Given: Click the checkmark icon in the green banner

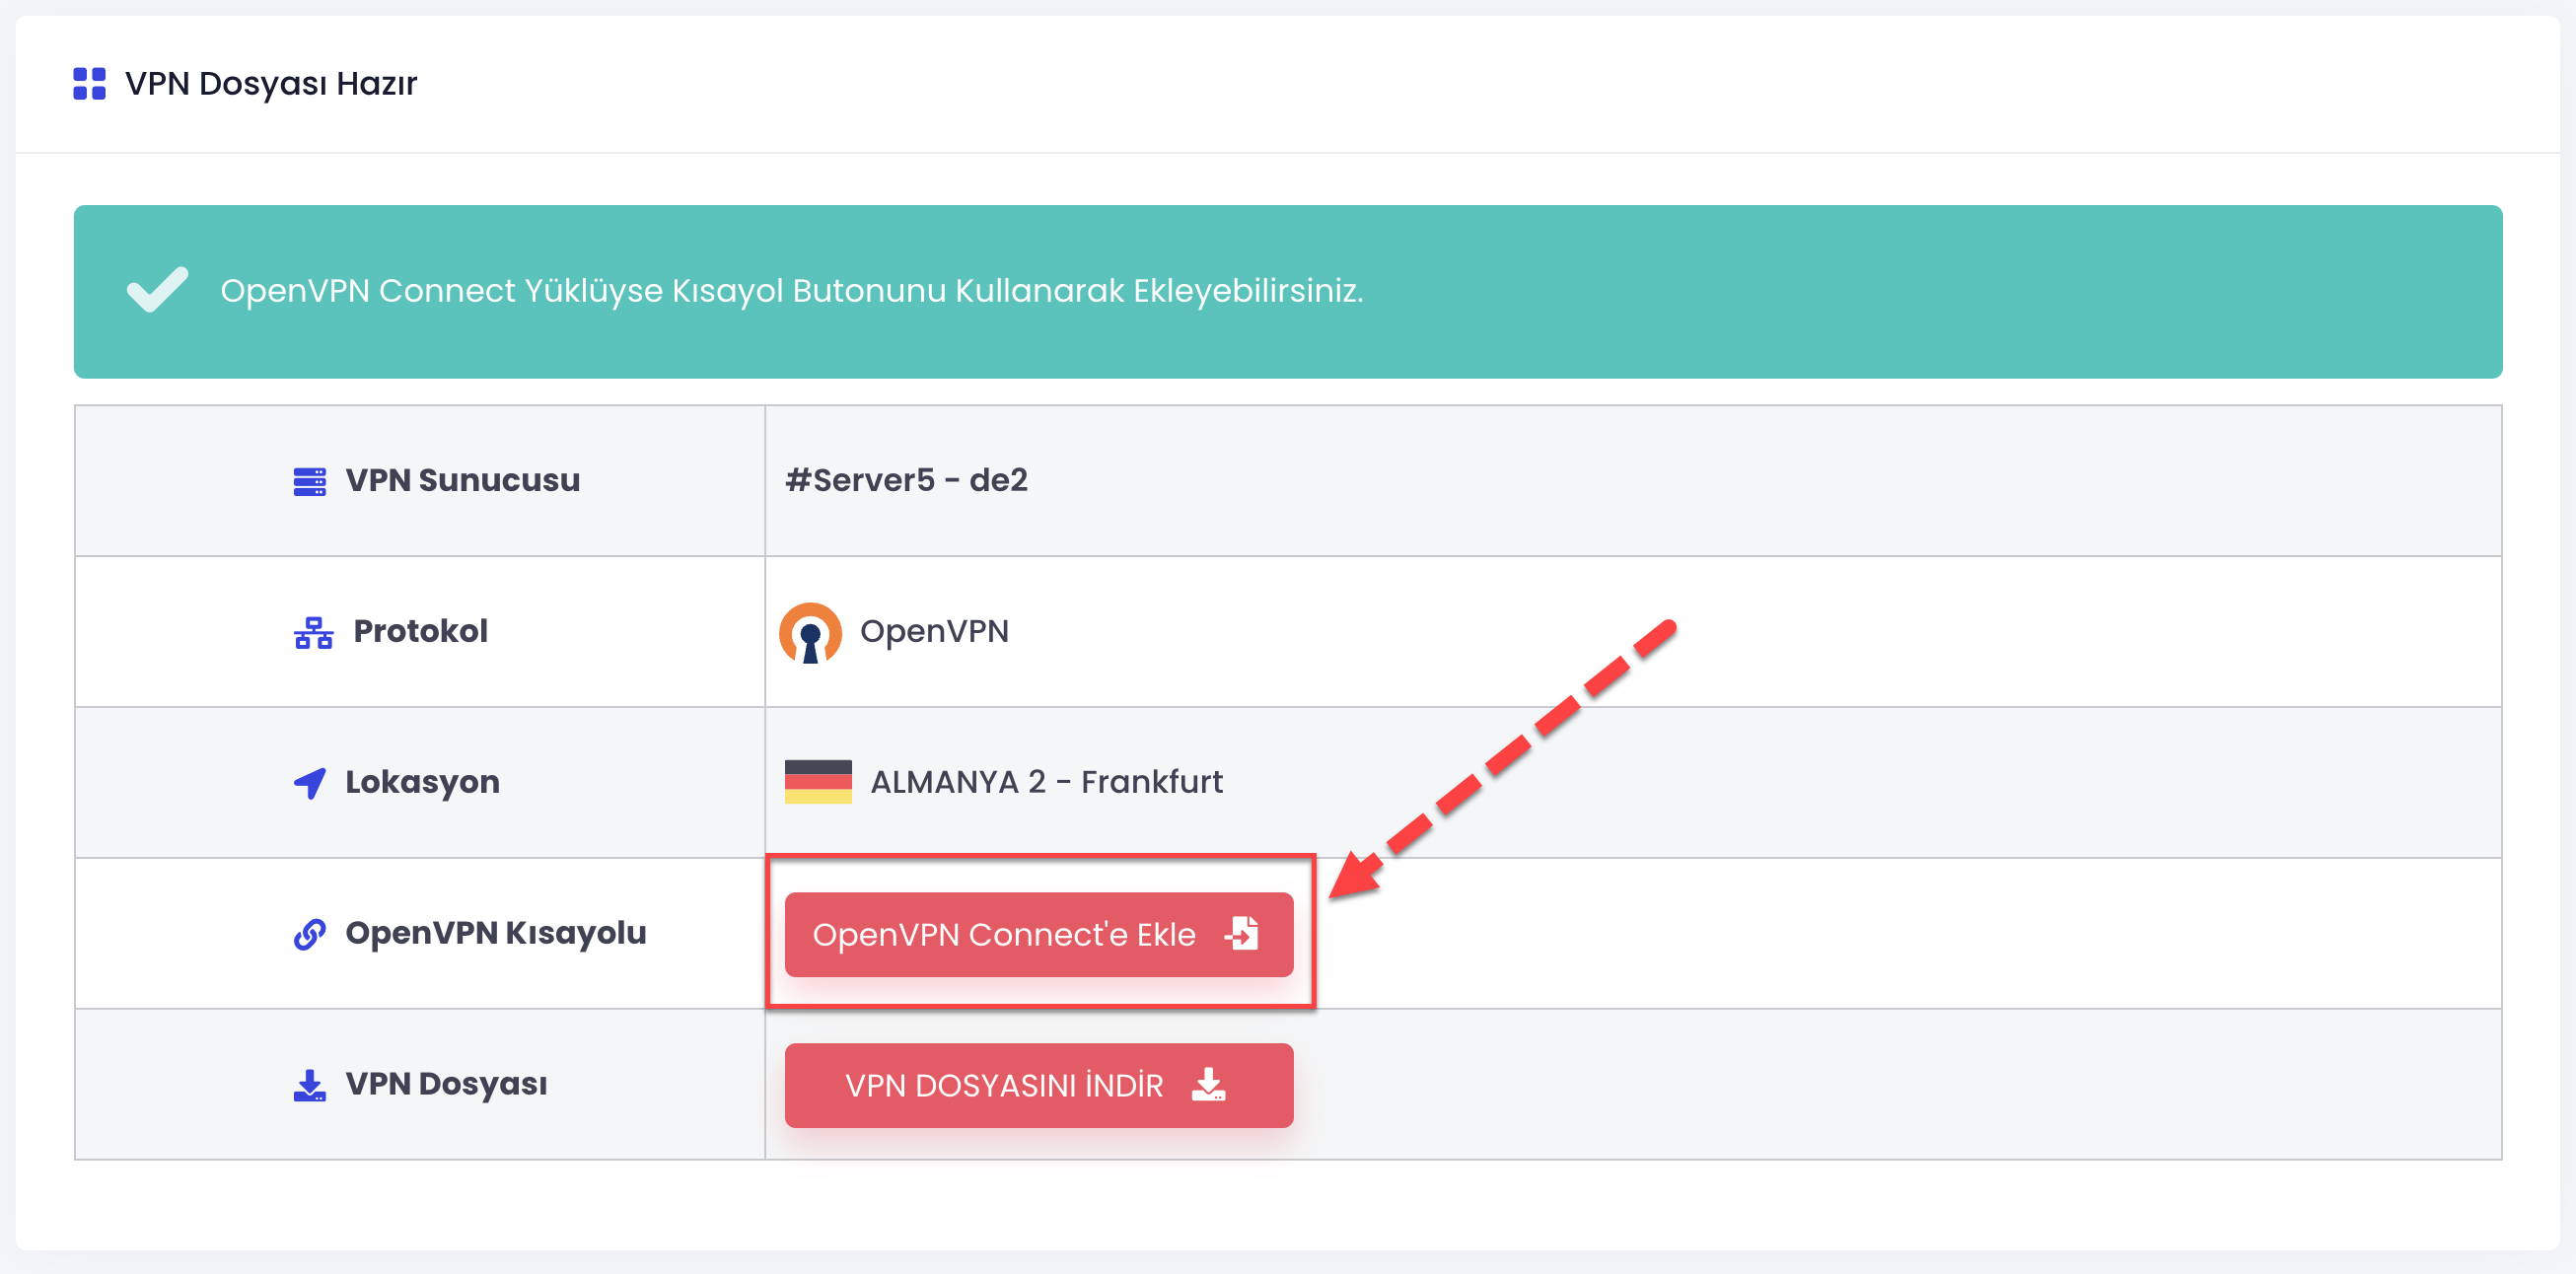Looking at the screenshot, I should click(157, 290).
